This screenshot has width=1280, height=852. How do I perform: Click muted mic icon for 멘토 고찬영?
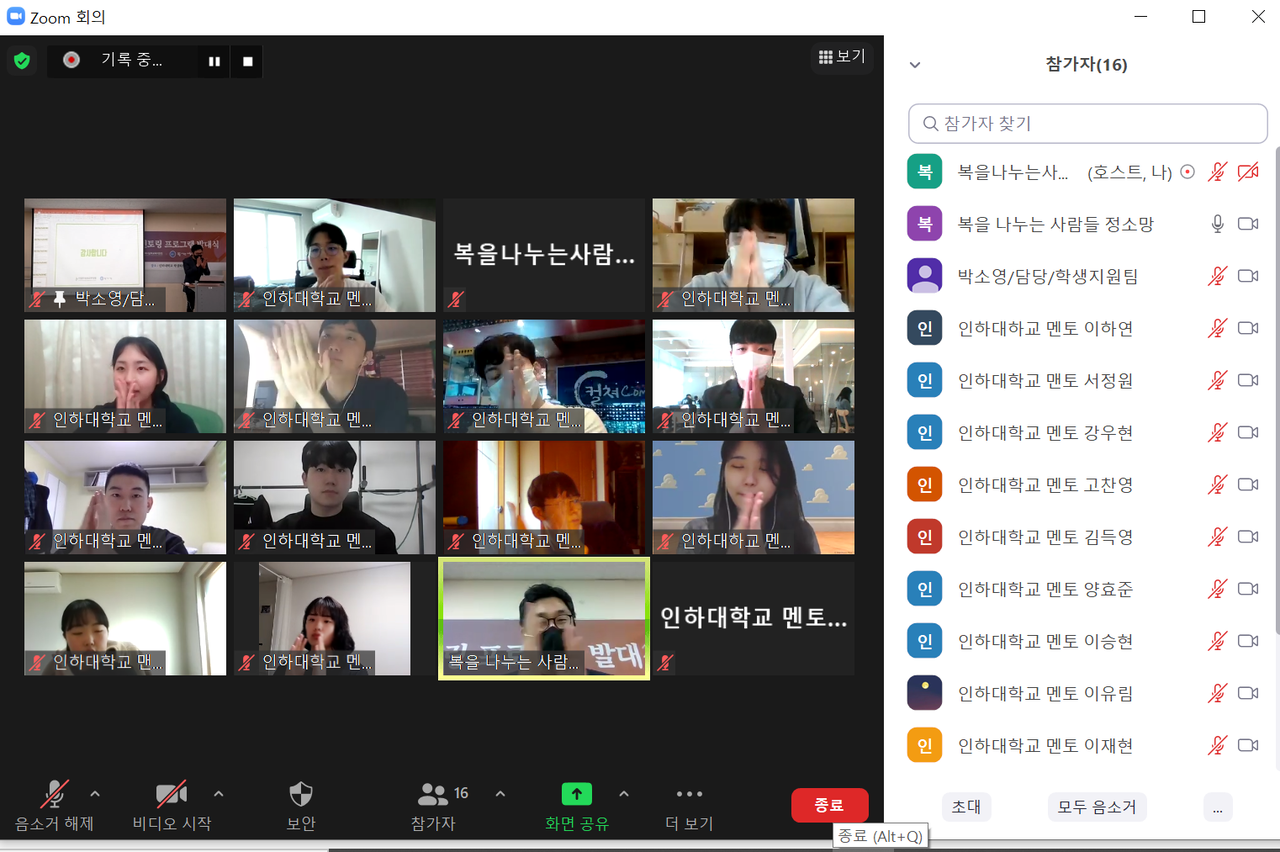pos(1217,484)
